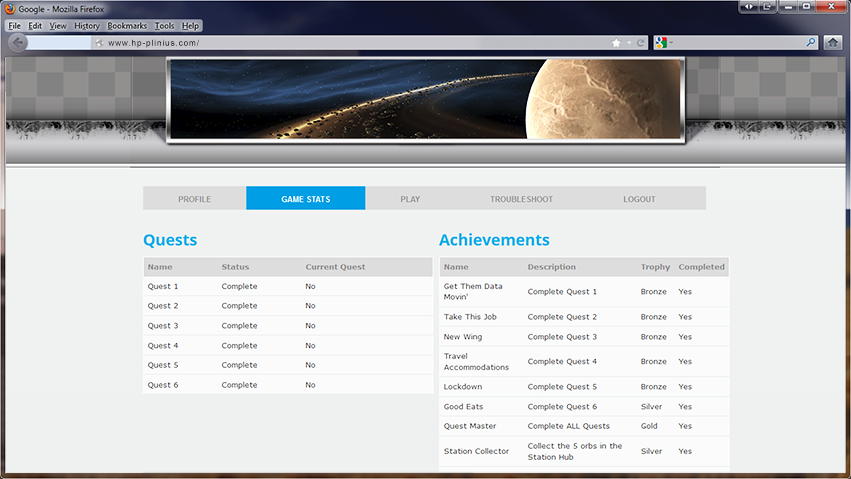The width and height of the screenshot is (851, 479).
Task: Click the Good Eats achievement name
Action: click(x=463, y=406)
